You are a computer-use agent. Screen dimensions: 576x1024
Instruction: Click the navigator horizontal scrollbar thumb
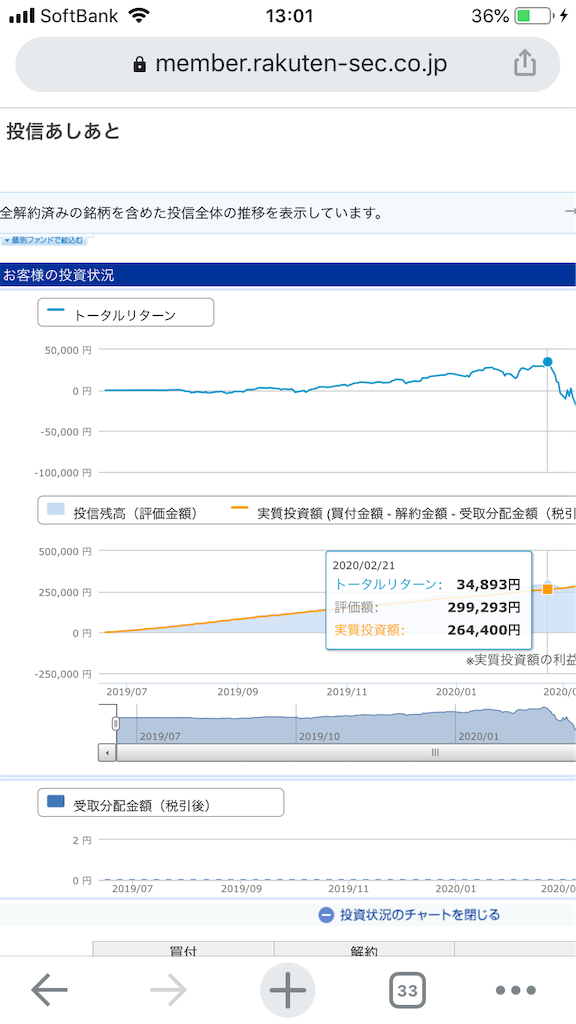pyautogui.click(x=346, y=753)
